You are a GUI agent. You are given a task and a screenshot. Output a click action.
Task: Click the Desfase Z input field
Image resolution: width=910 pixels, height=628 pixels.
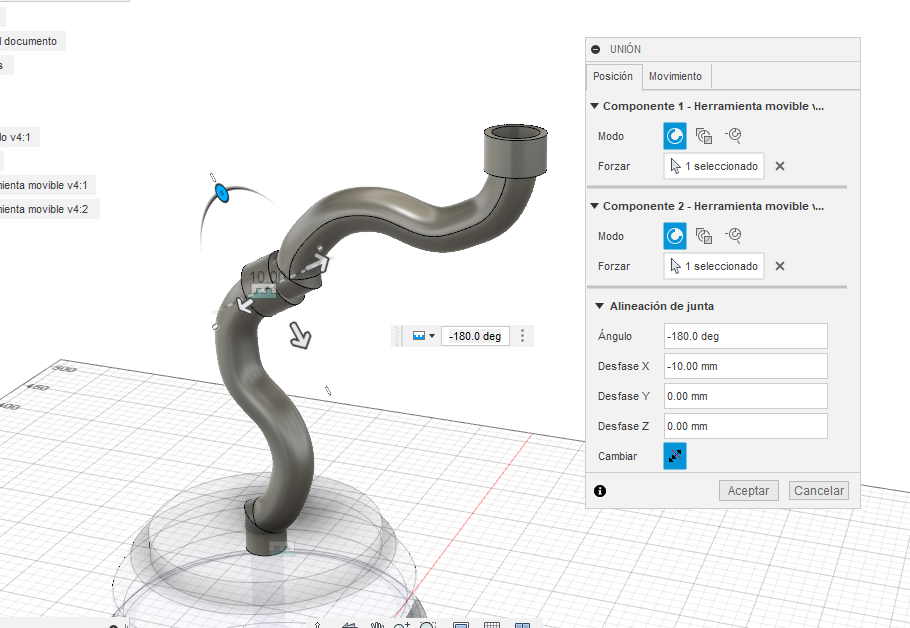(745, 426)
